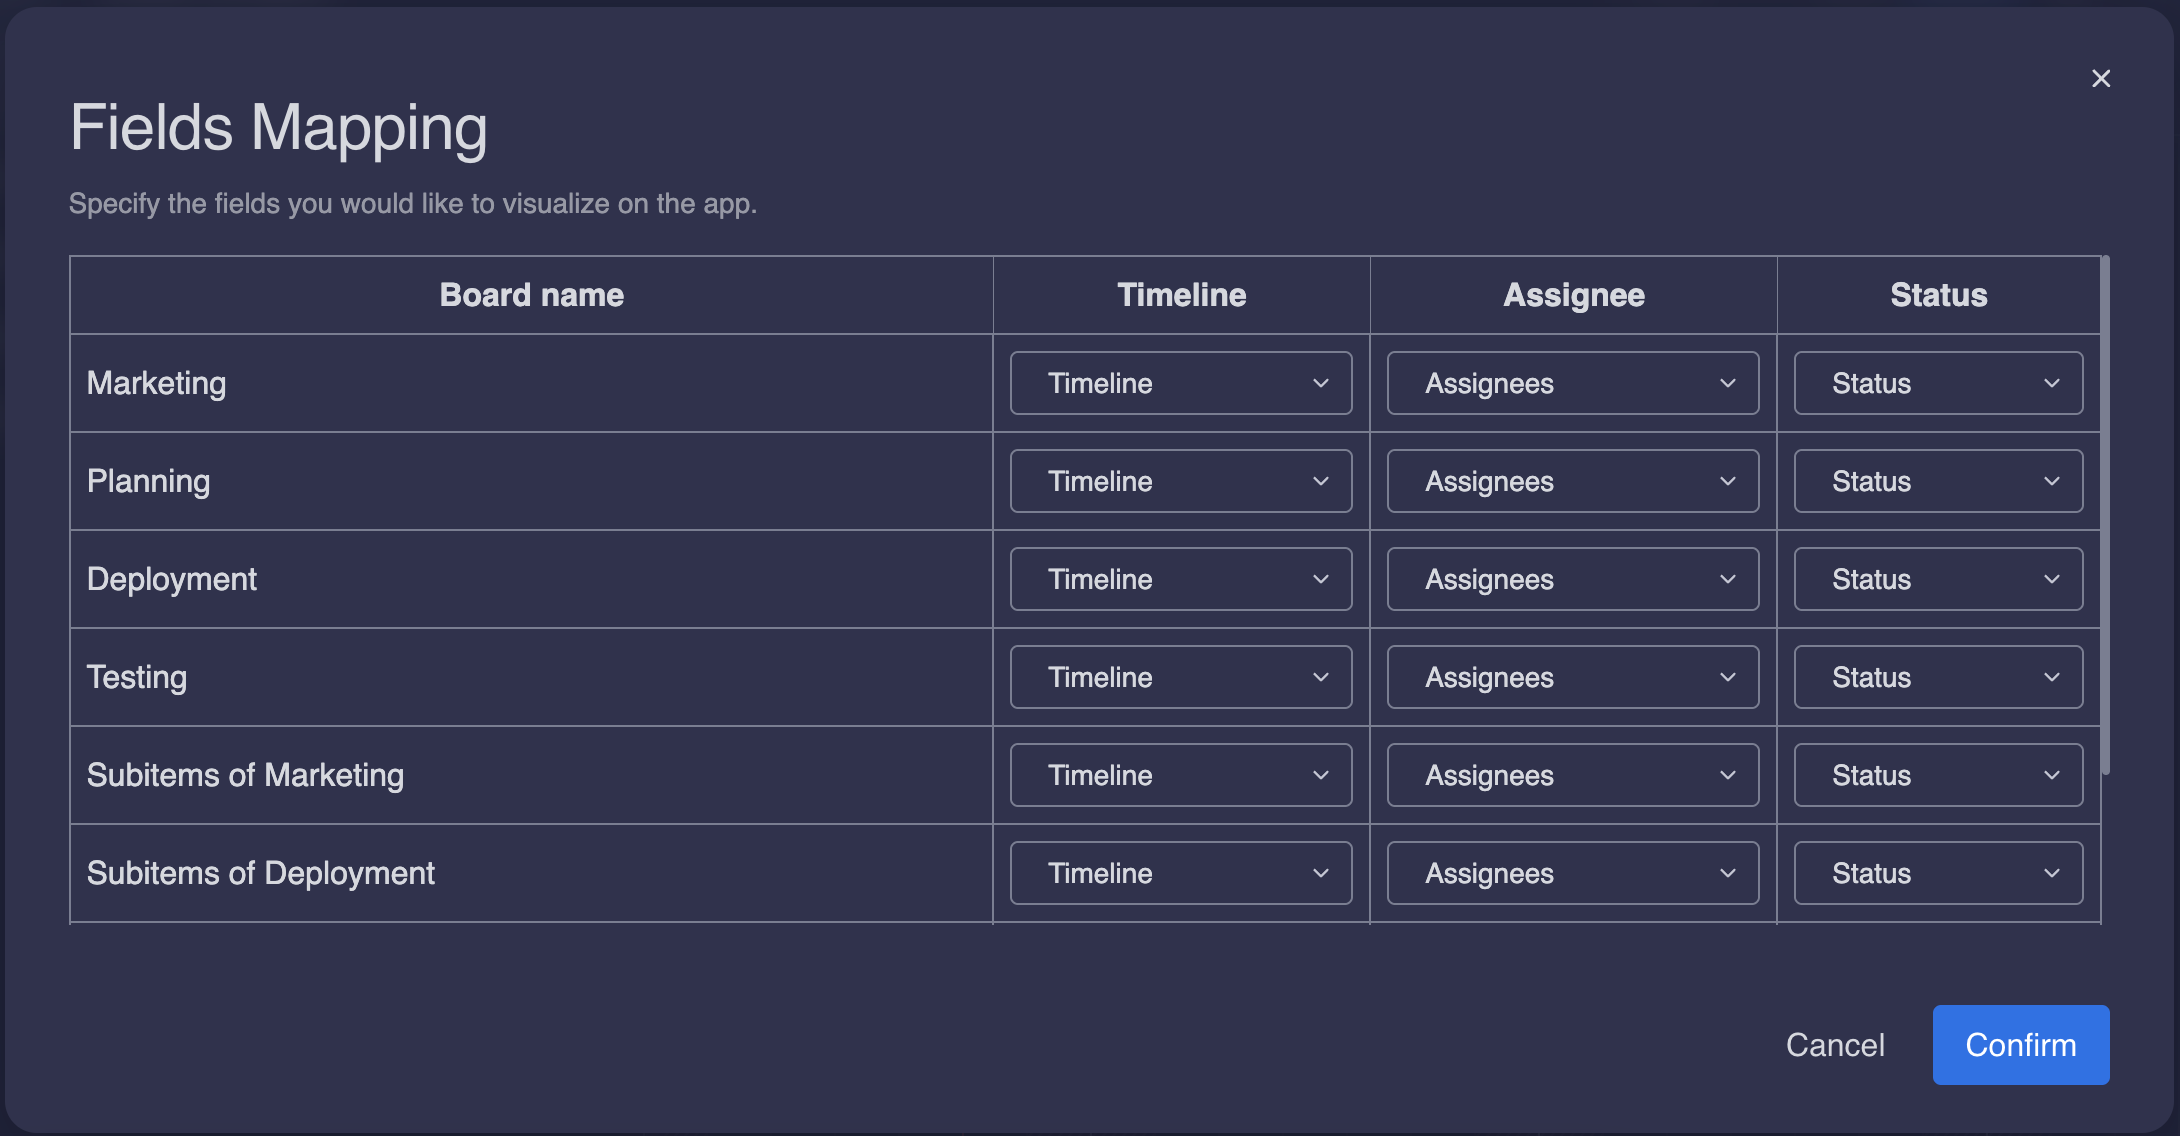Expand Planning row Assignees dropdown

[x=1572, y=481]
